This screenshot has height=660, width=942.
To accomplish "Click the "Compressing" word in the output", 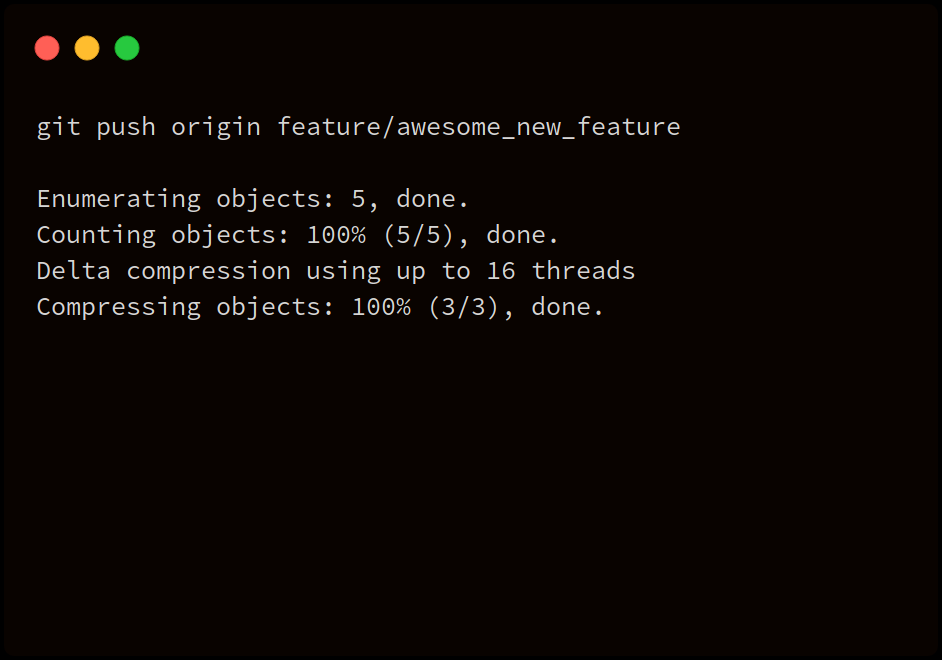I will (x=118, y=307).
